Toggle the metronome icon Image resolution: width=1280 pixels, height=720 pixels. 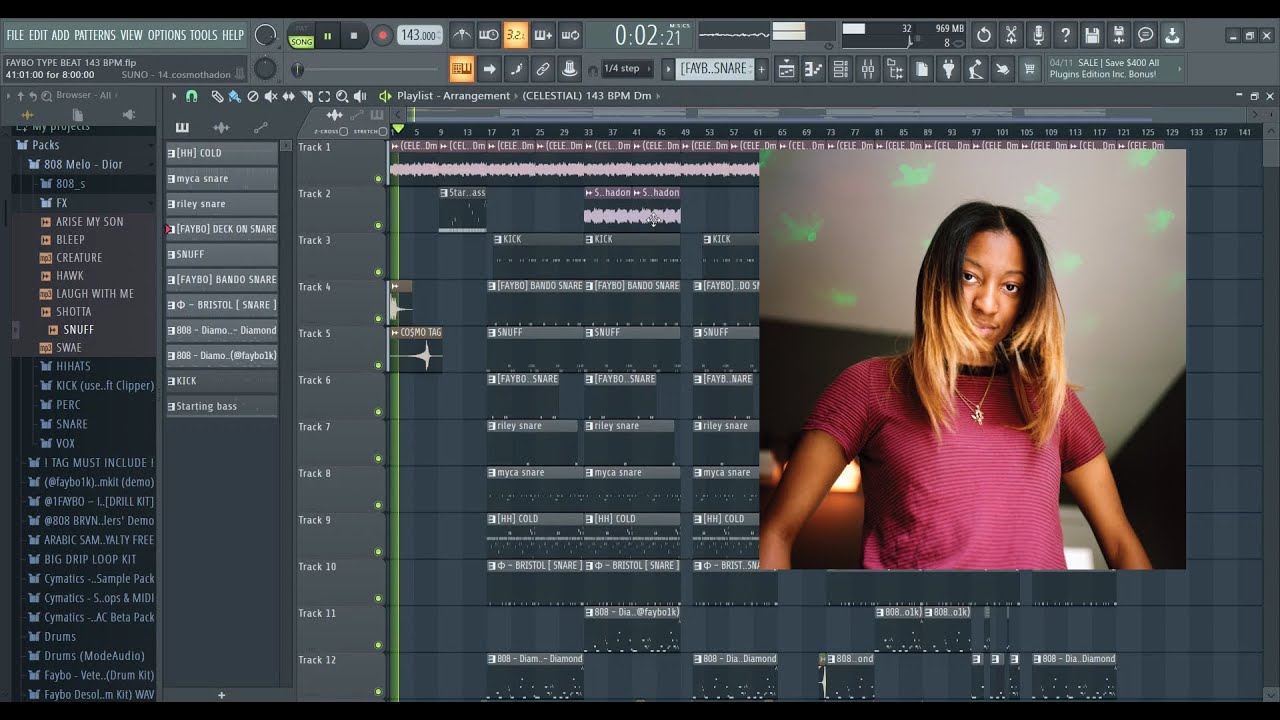[461, 35]
